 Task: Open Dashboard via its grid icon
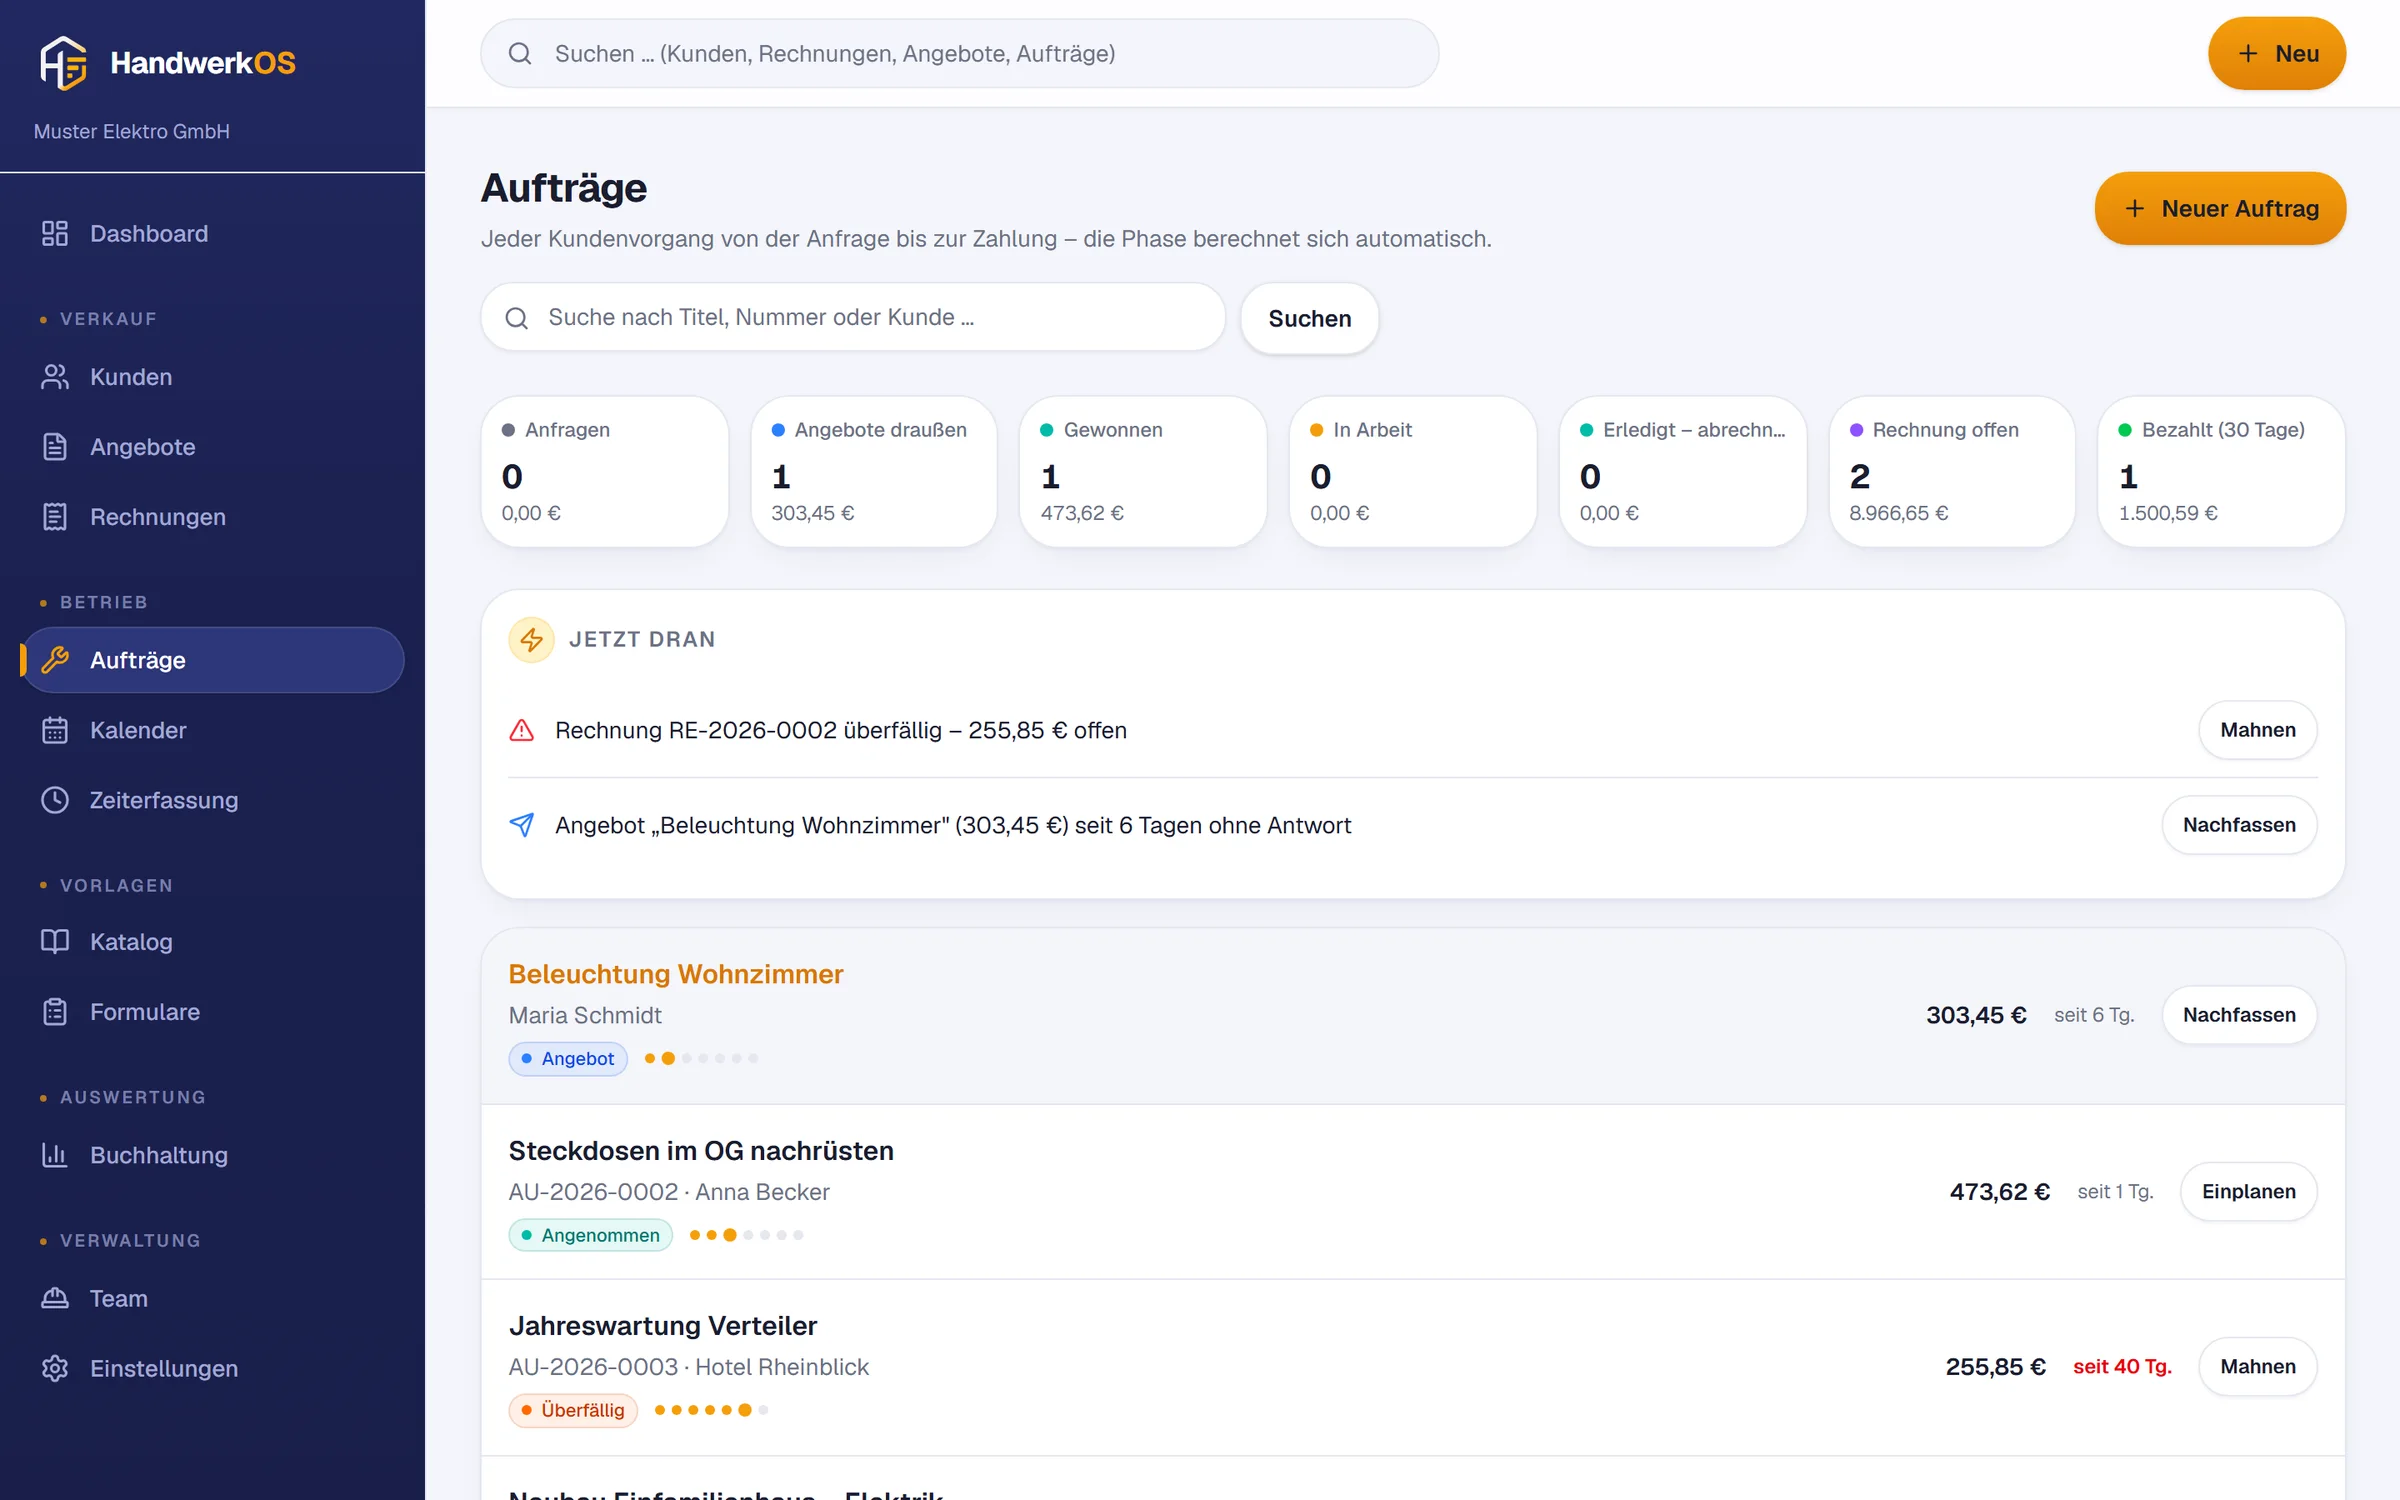click(x=55, y=233)
